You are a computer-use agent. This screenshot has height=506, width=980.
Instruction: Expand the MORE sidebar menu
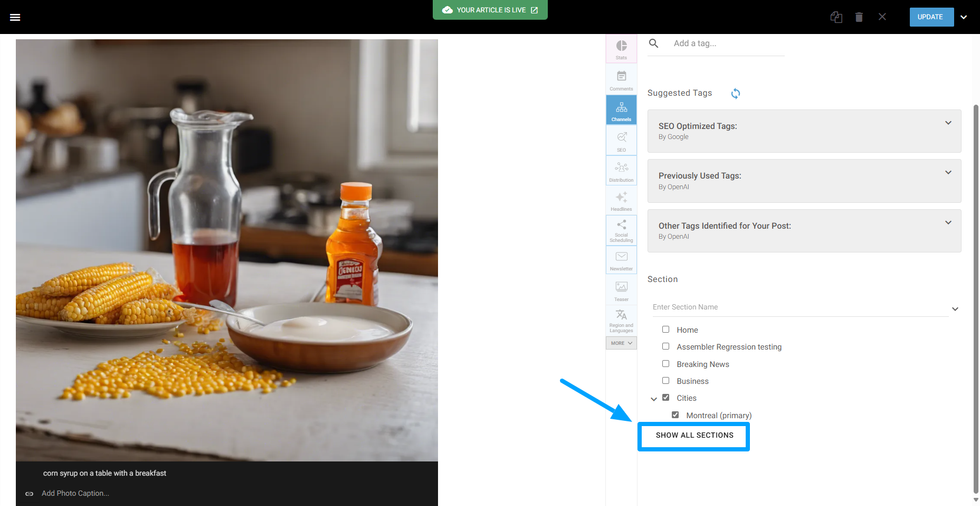click(621, 343)
